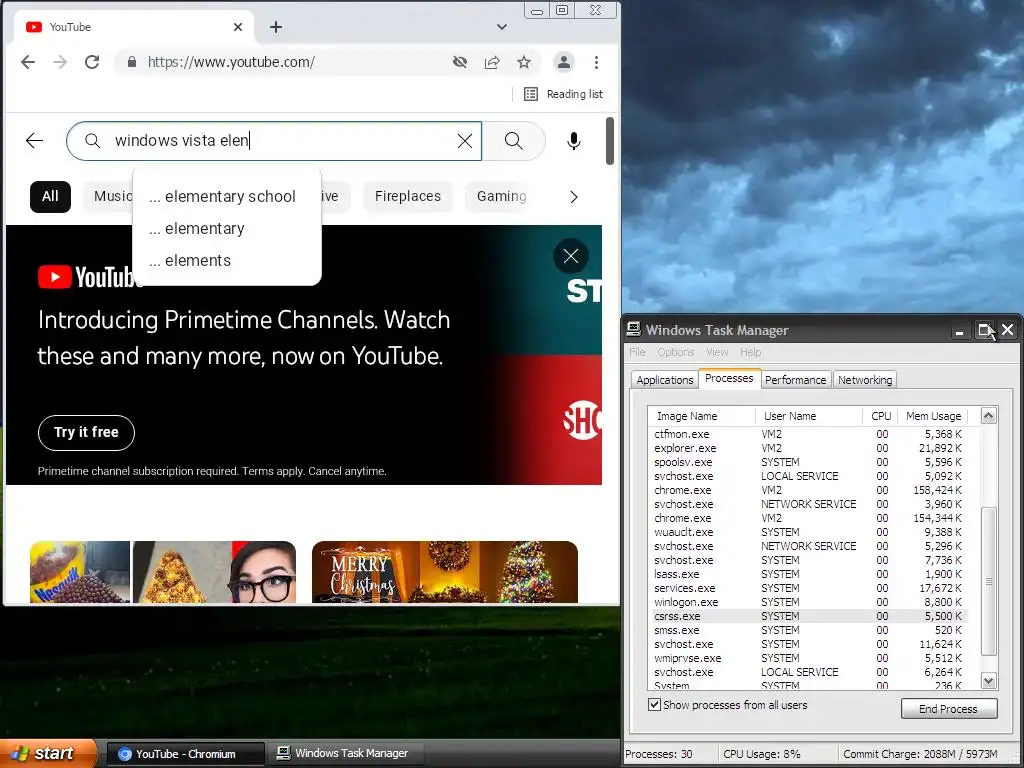Screen dimensions: 1024x768
Task: Select the Fireplaces filter chip
Action: (x=408, y=197)
